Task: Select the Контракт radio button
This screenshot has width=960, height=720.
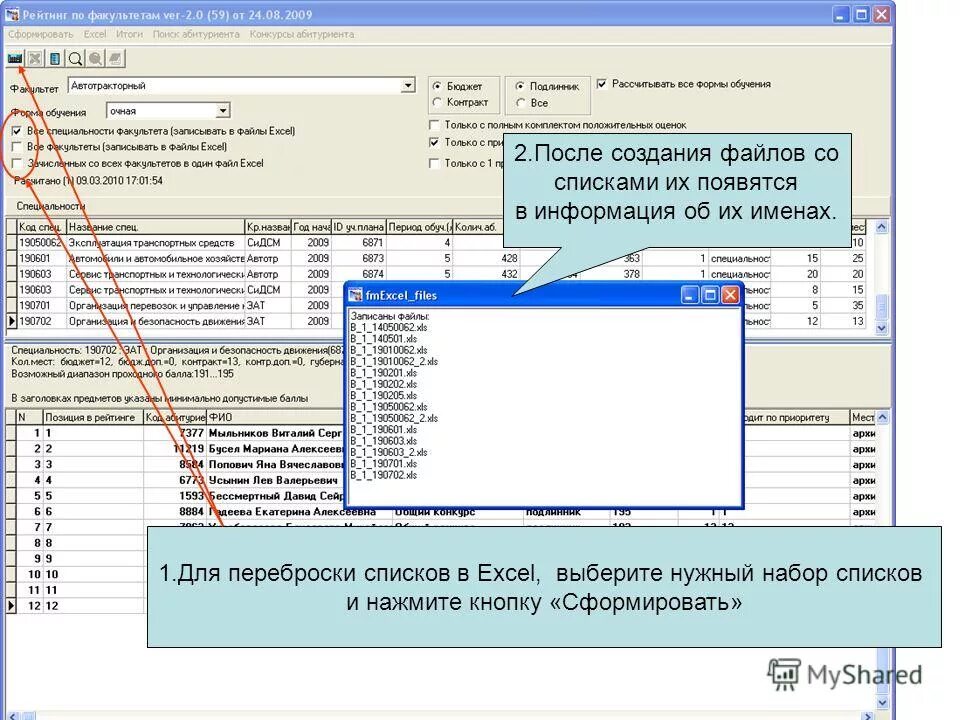Action: pyautogui.click(x=437, y=102)
